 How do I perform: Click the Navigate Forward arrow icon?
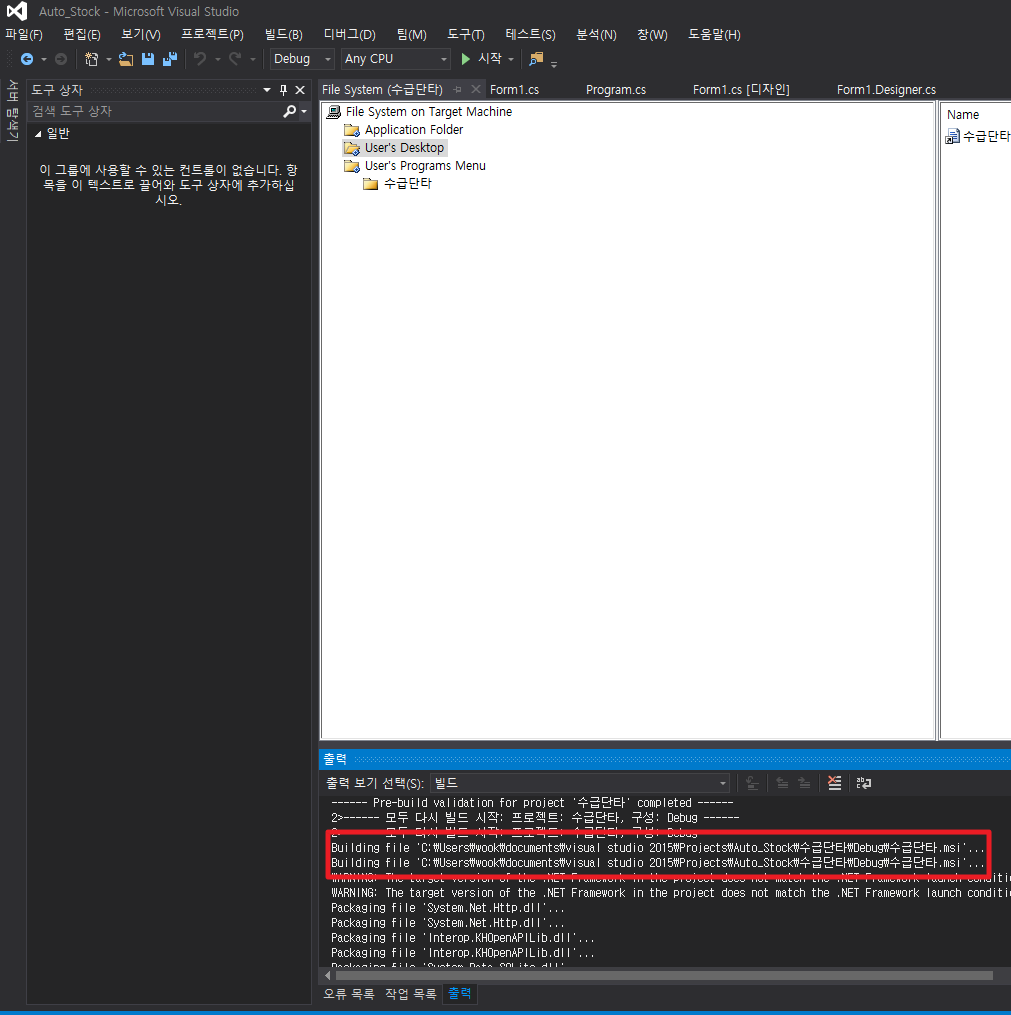[x=61, y=59]
